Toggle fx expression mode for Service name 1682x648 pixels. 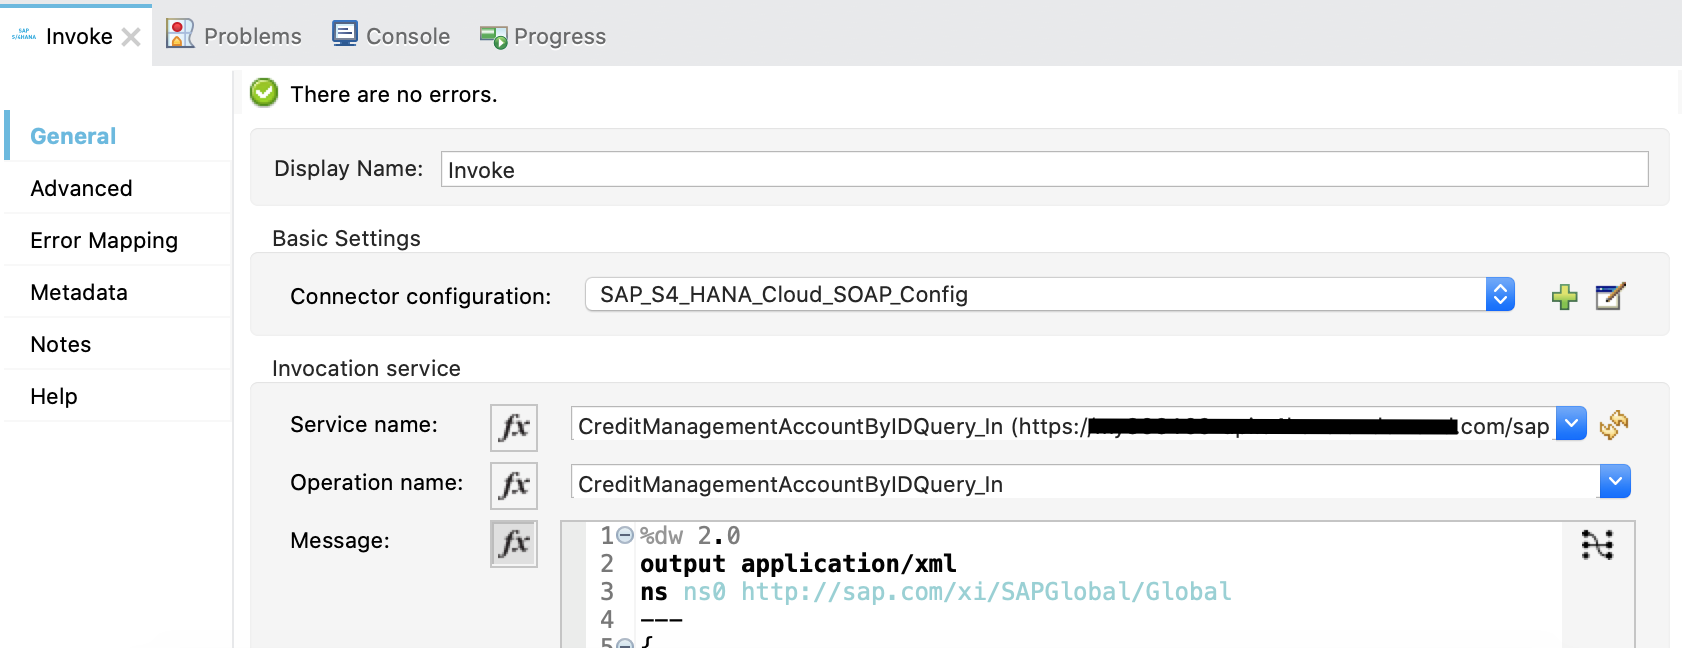[514, 427]
